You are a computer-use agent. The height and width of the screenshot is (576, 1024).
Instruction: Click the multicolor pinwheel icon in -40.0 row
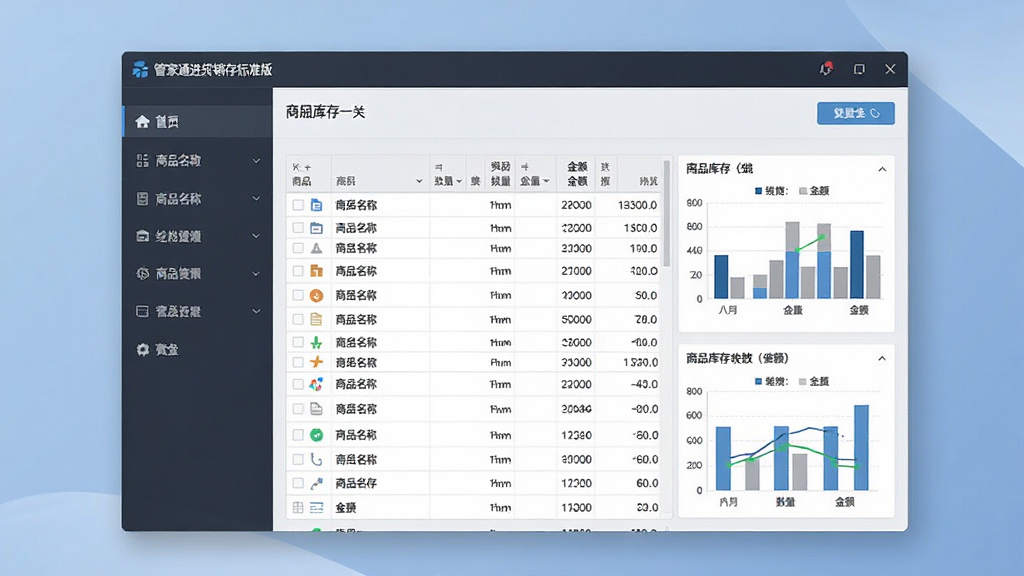(317, 384)
